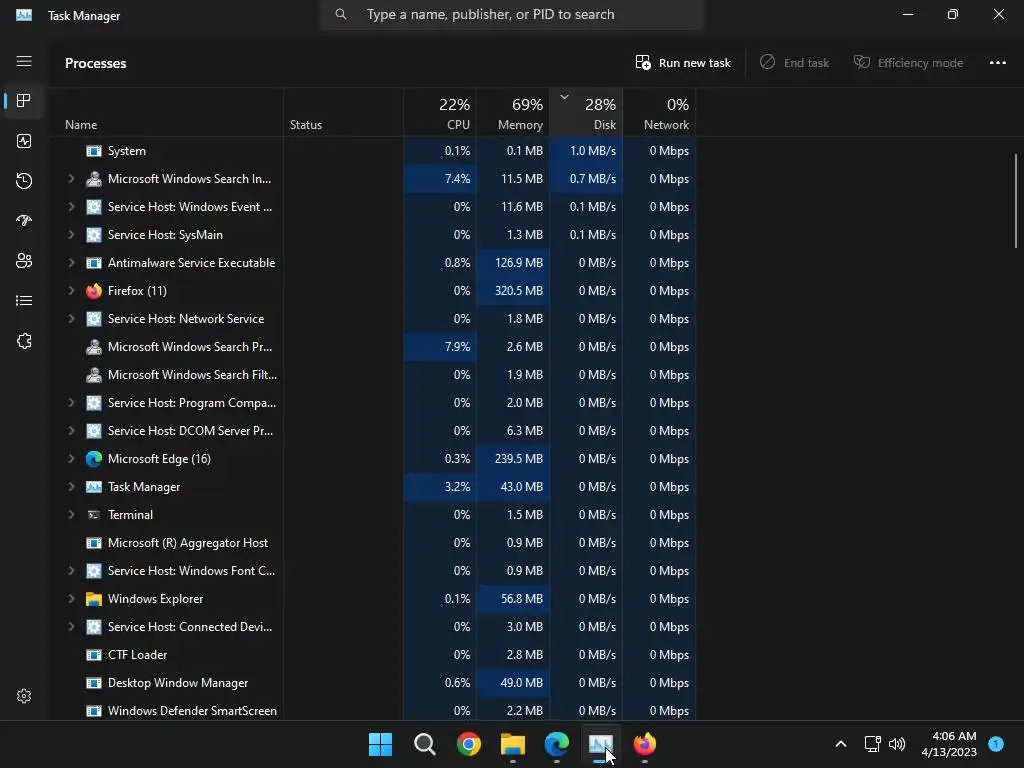Click the System process icon
The width and height of the screenshot is (1024, 768).
pyautogui.click(x=94, y=151)
